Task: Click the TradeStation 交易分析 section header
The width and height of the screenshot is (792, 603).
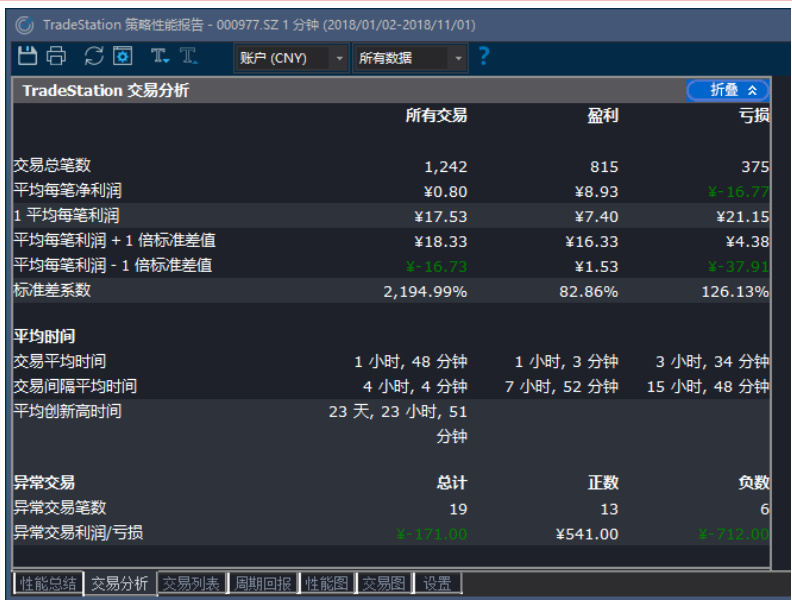Action: tap(106, 91)
